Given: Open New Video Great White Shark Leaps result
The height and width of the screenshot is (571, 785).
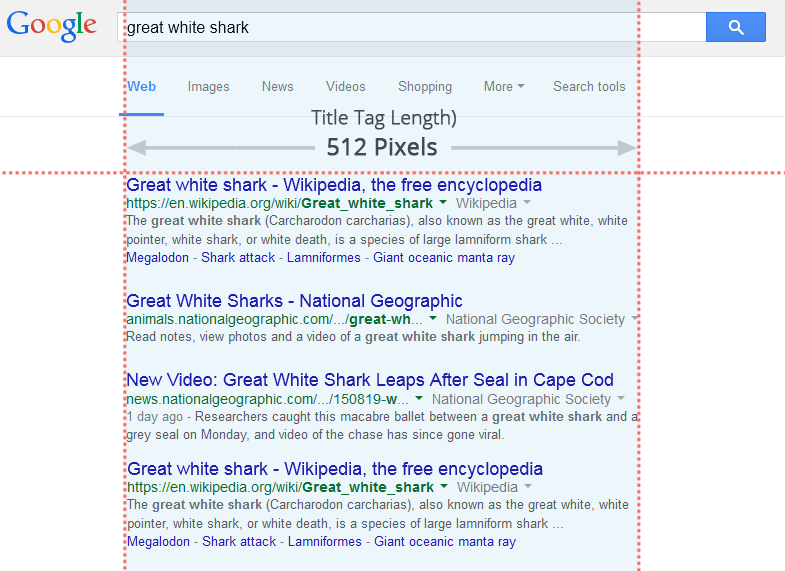Looking at the screenshot, I should click(370, 380).
